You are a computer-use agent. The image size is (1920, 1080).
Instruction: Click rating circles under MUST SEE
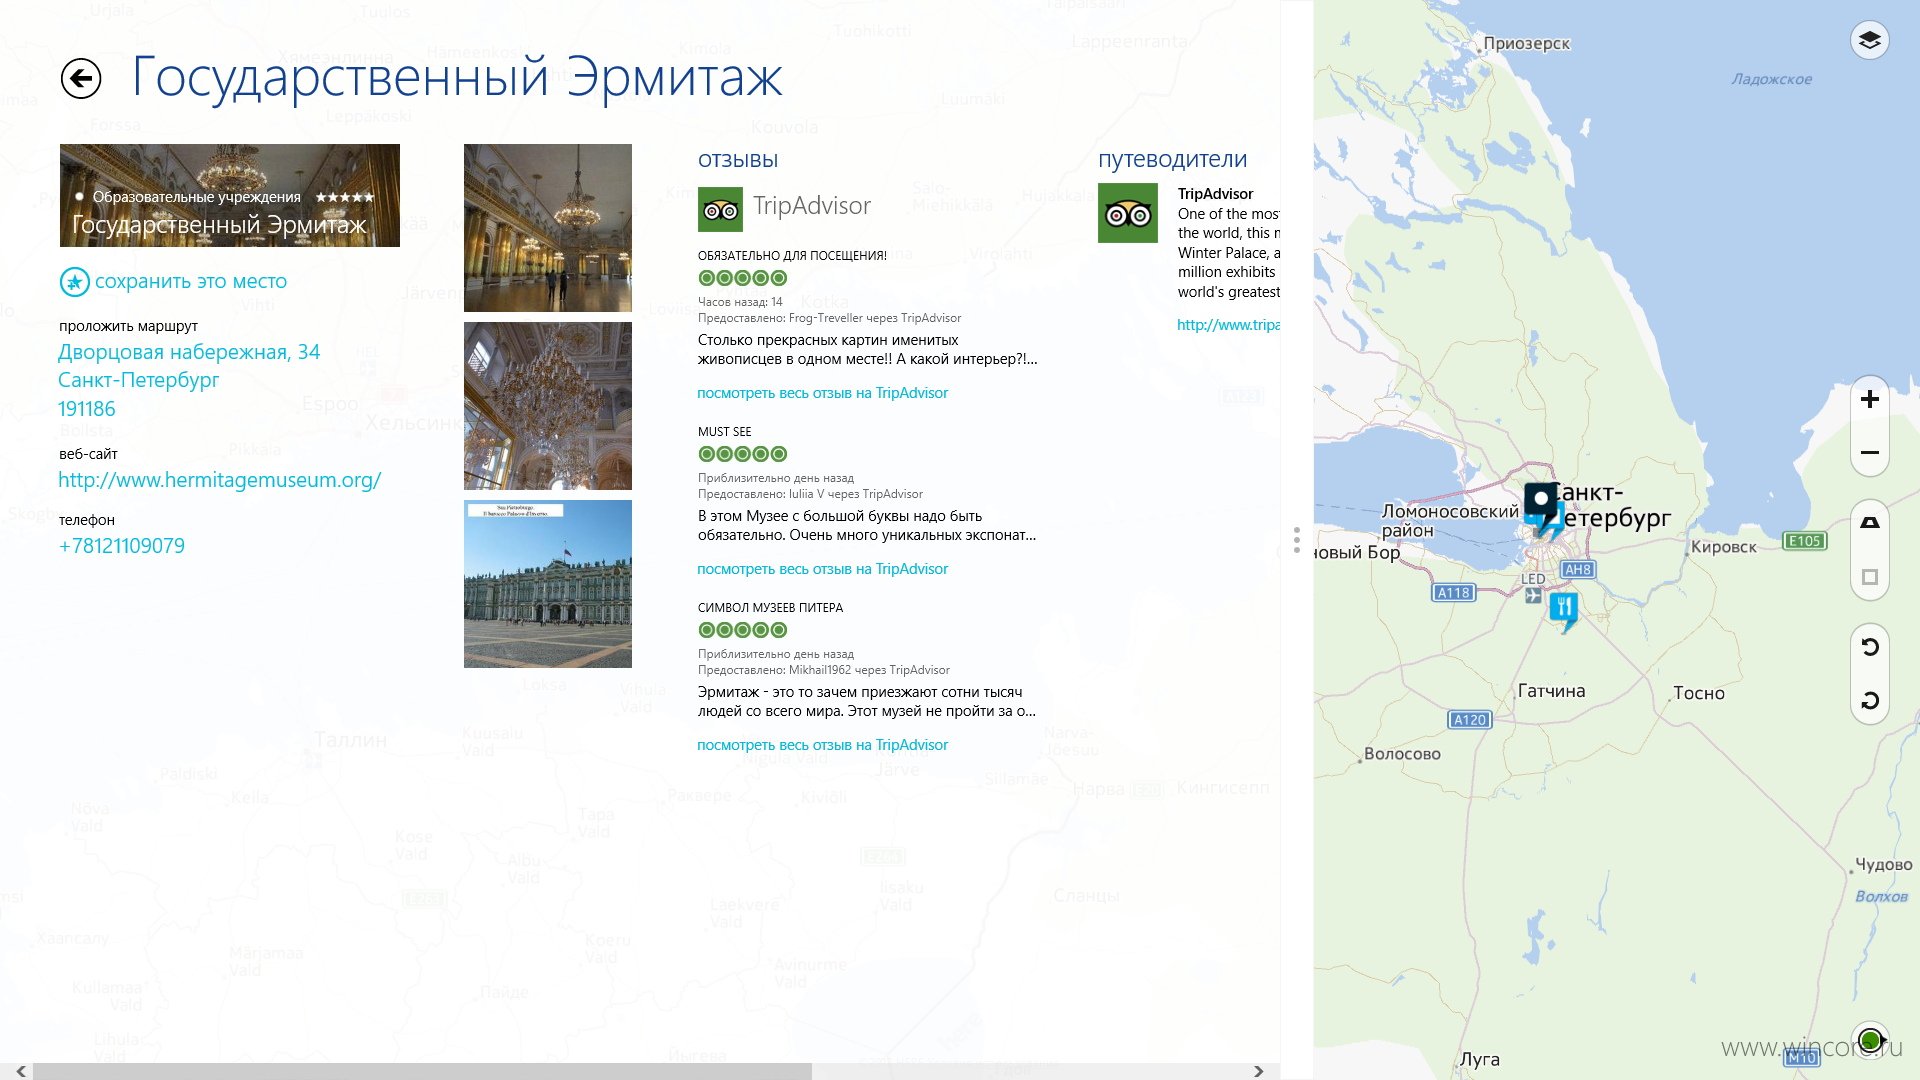743,454
